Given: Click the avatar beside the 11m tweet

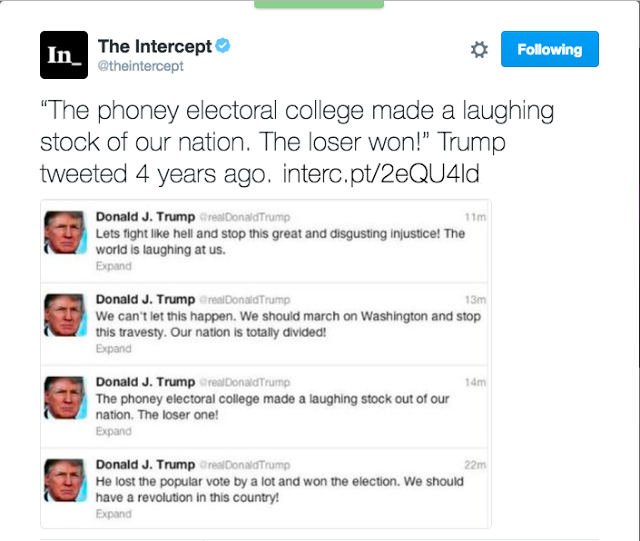Looking at the screenshot, I should [65, 234].
